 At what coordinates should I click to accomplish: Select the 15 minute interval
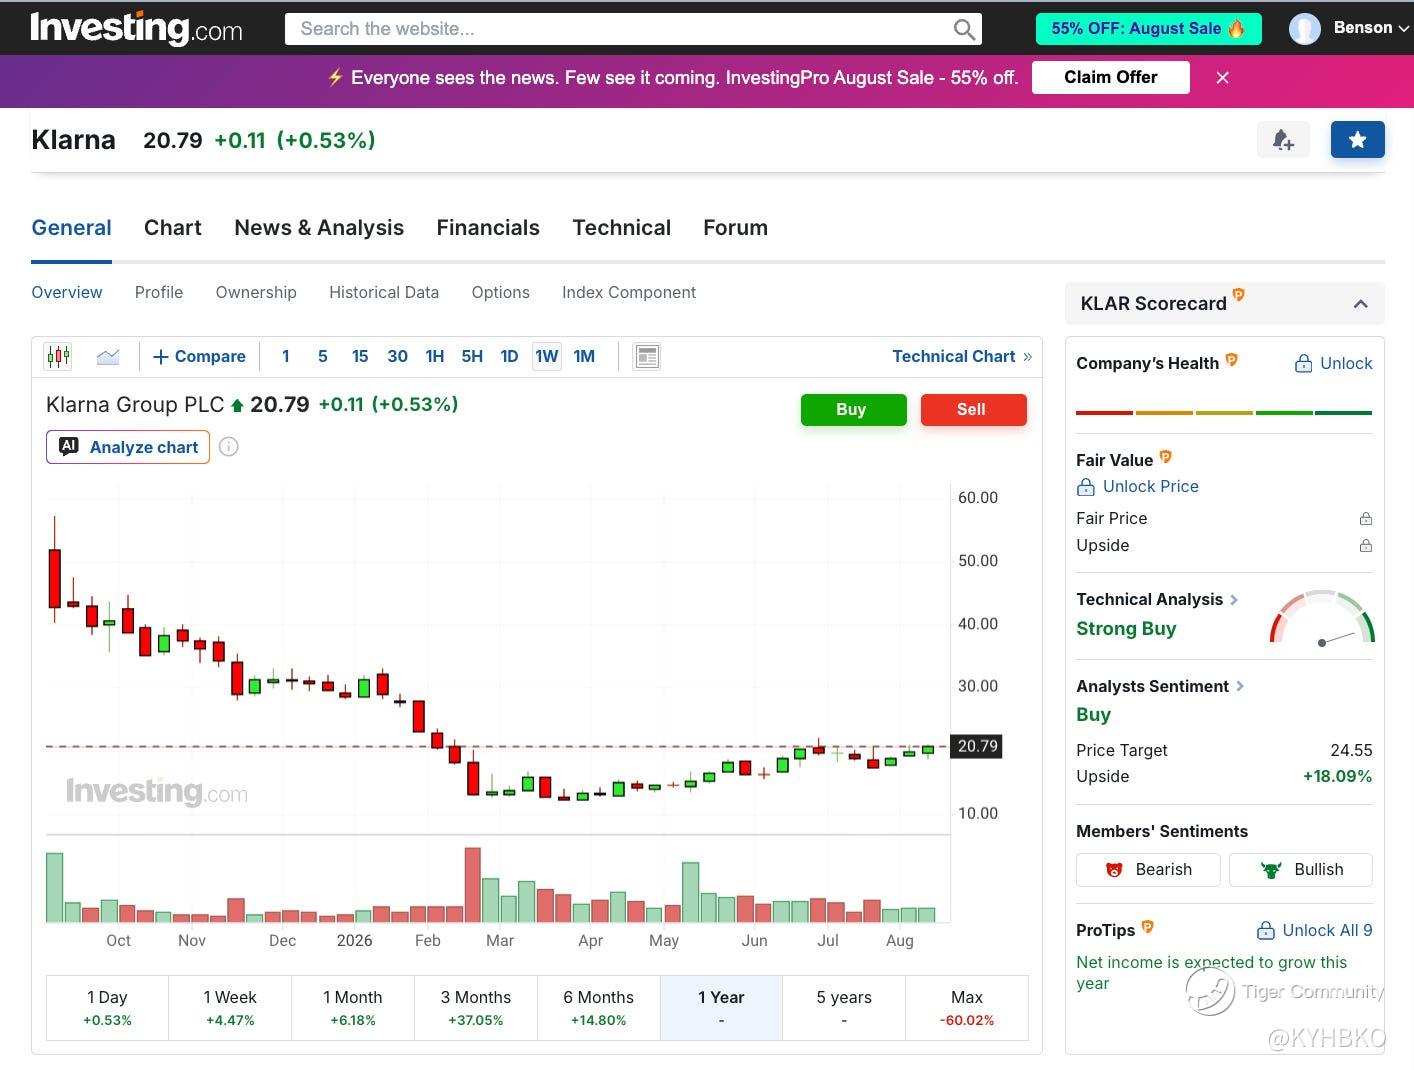click(x=360, y=356)
